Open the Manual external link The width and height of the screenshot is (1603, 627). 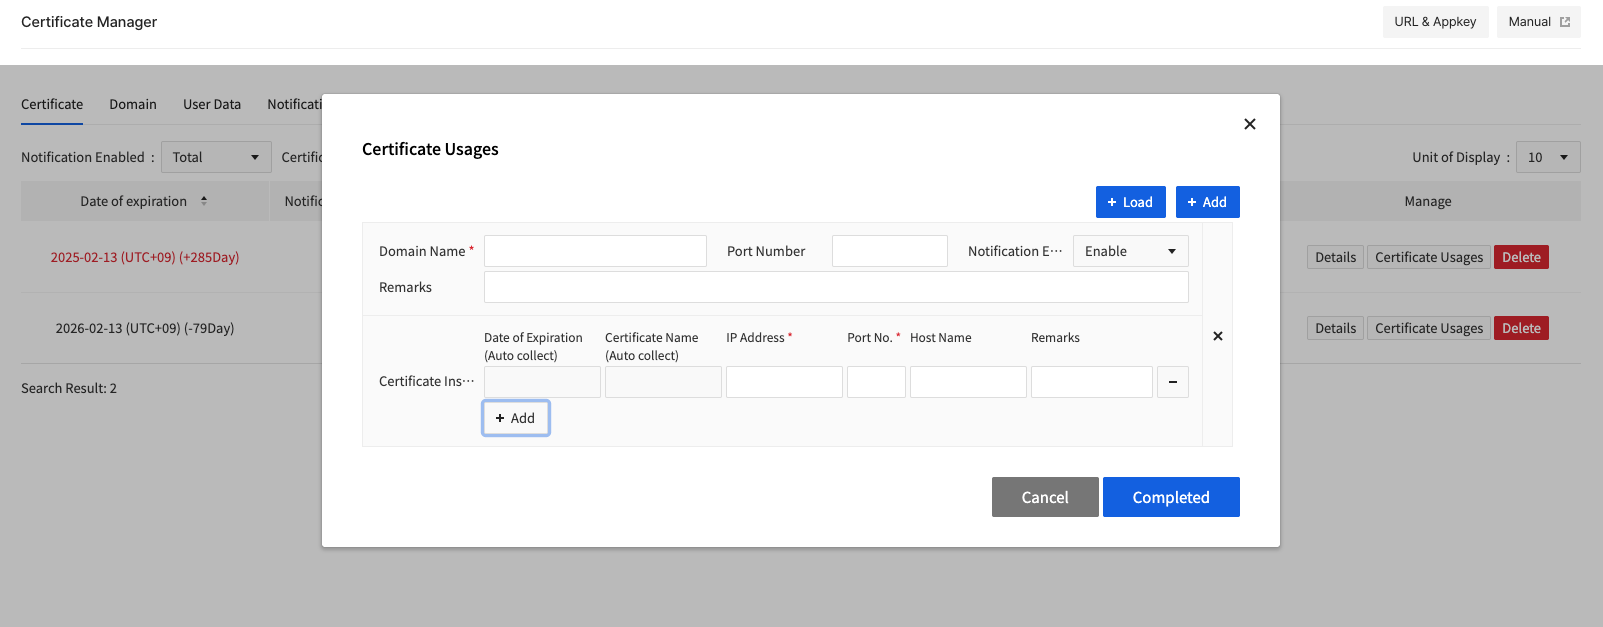1538,22
